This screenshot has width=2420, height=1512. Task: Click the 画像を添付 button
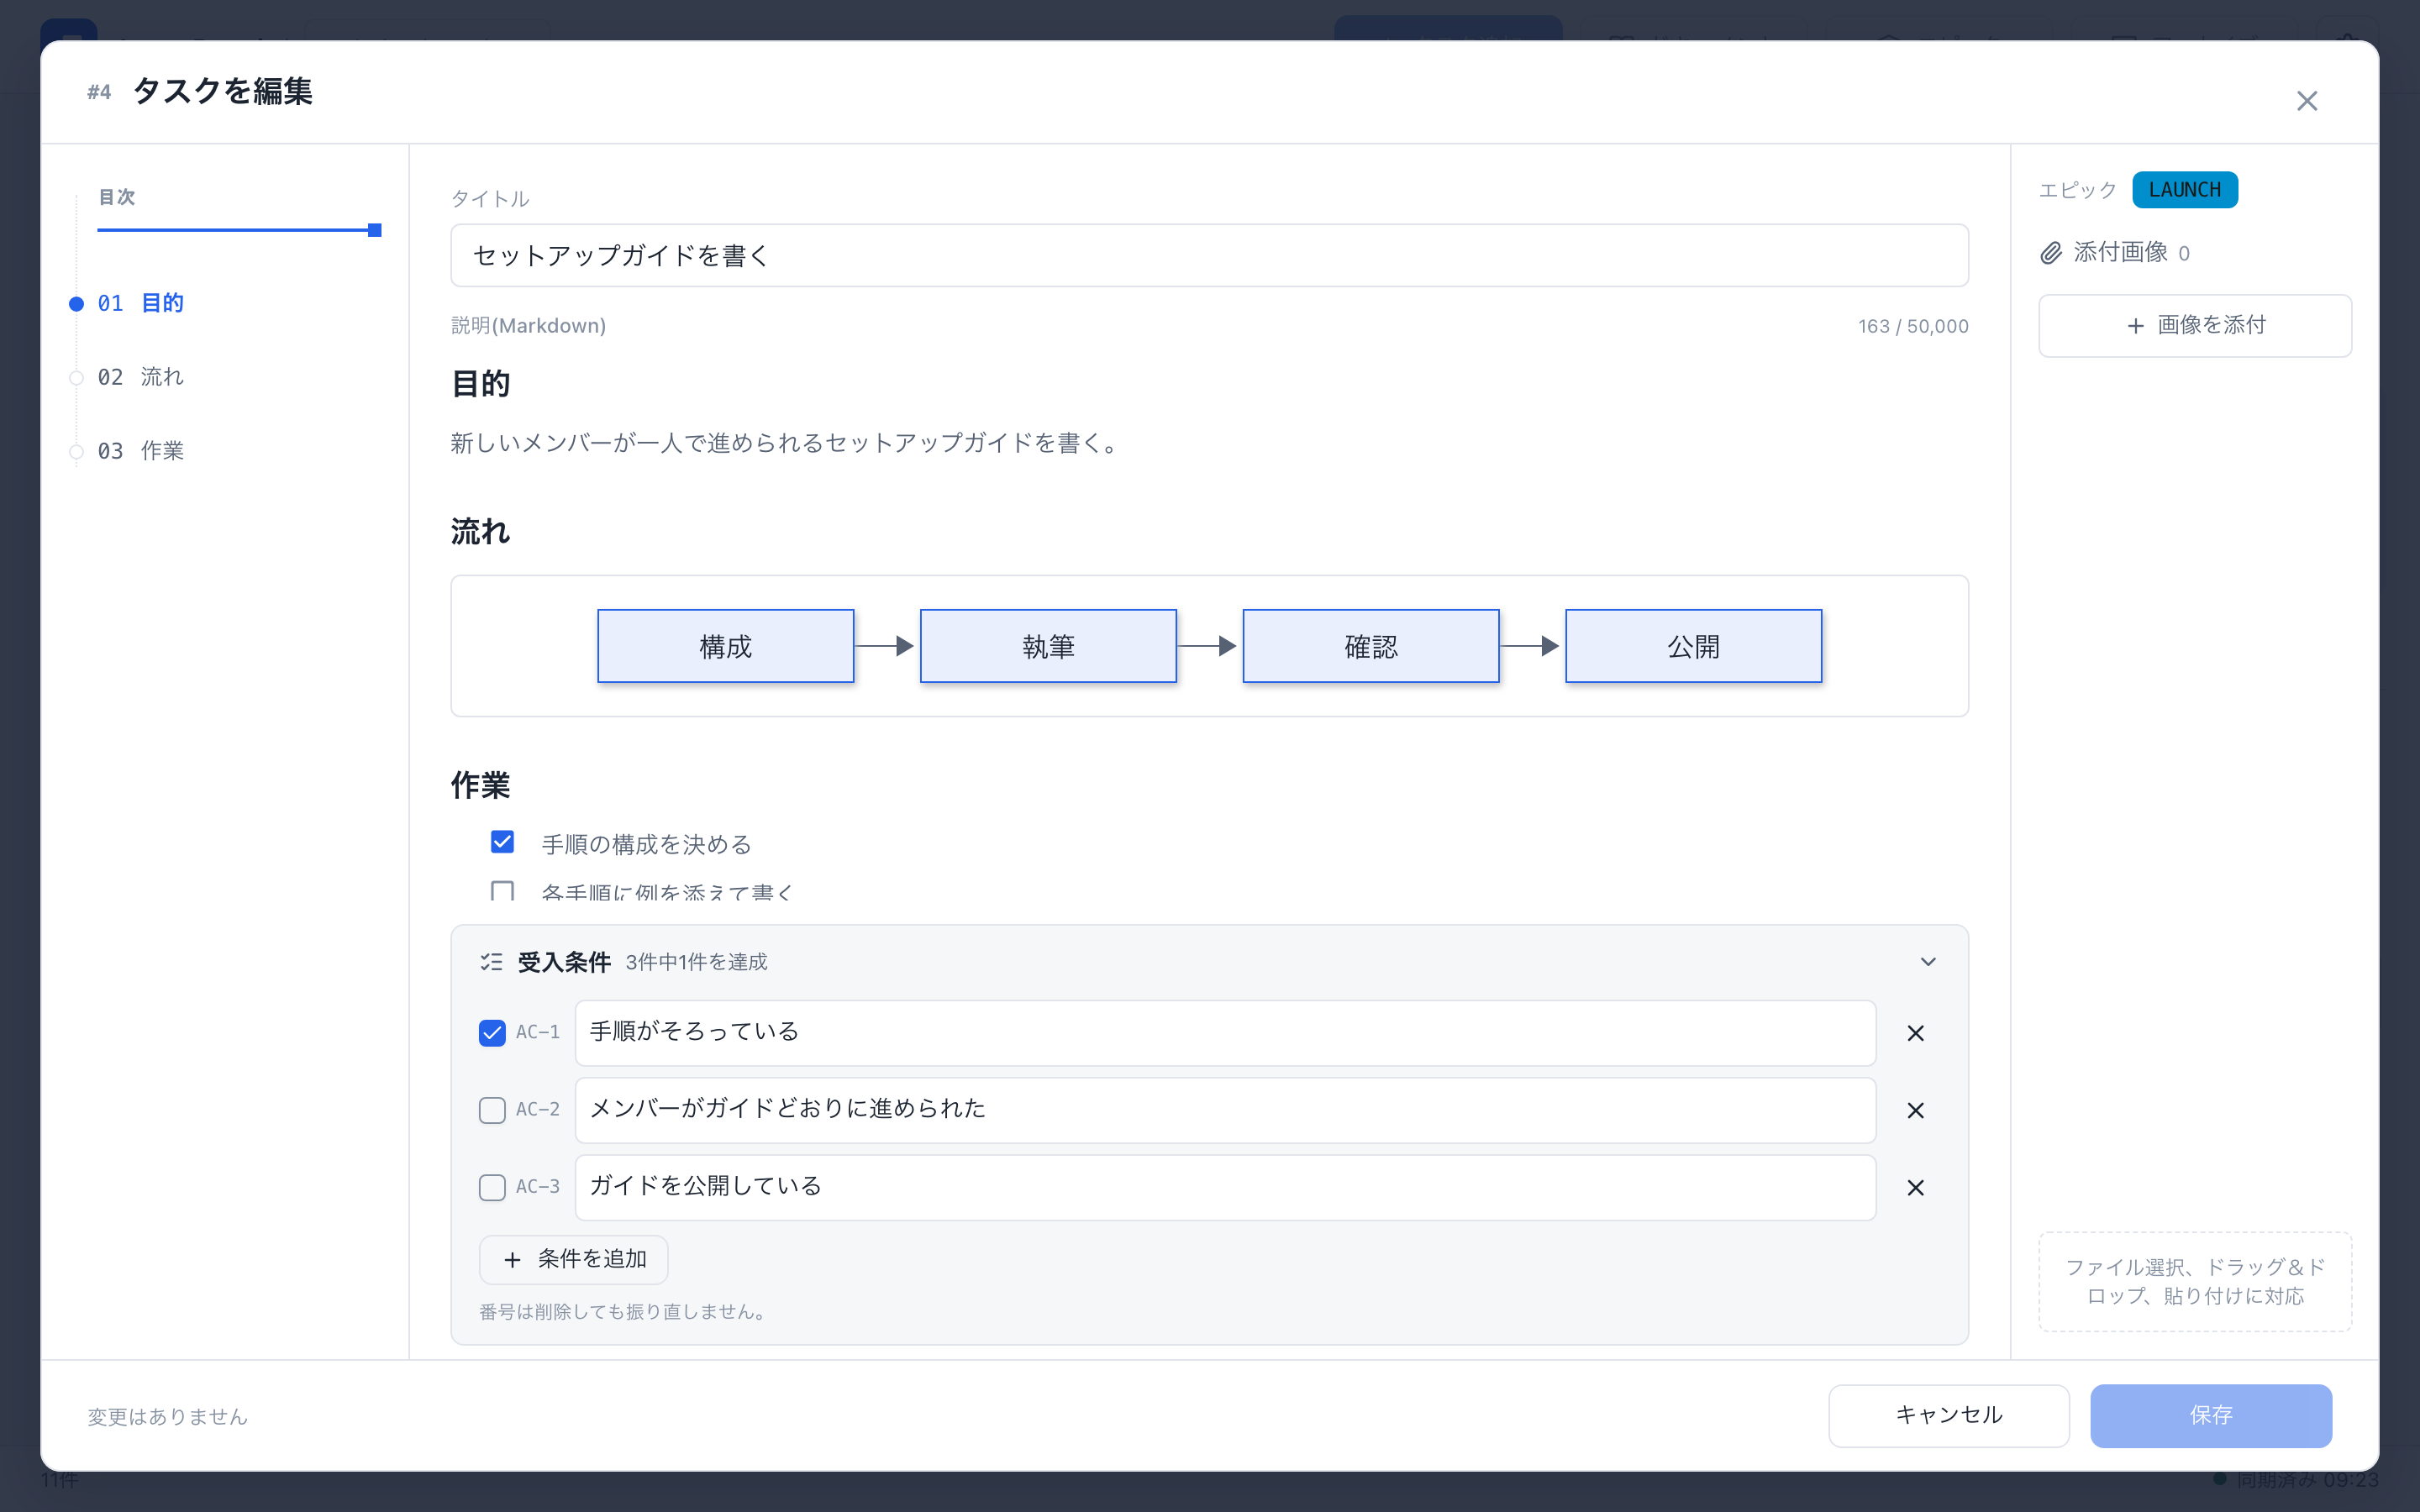tap(2195, 325)
